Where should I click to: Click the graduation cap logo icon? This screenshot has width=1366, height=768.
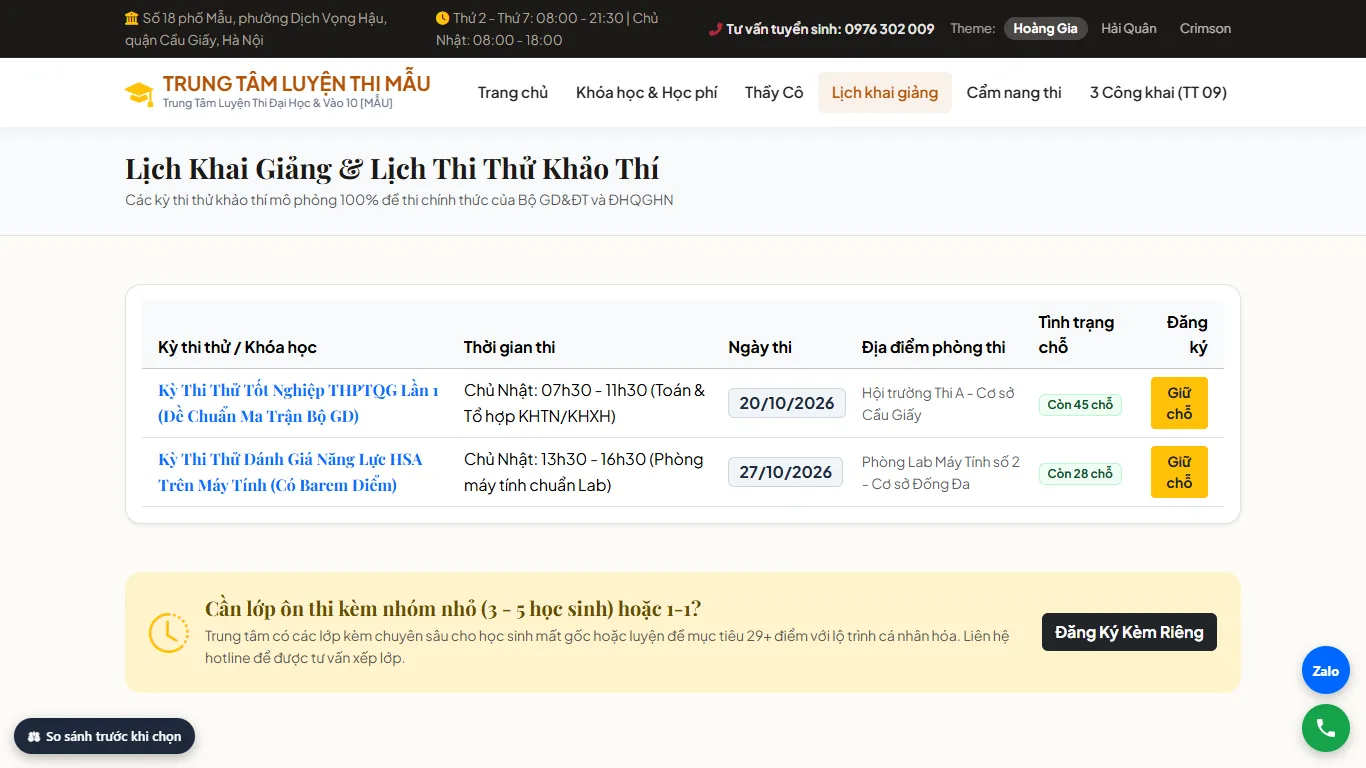(x=139, y=93)
